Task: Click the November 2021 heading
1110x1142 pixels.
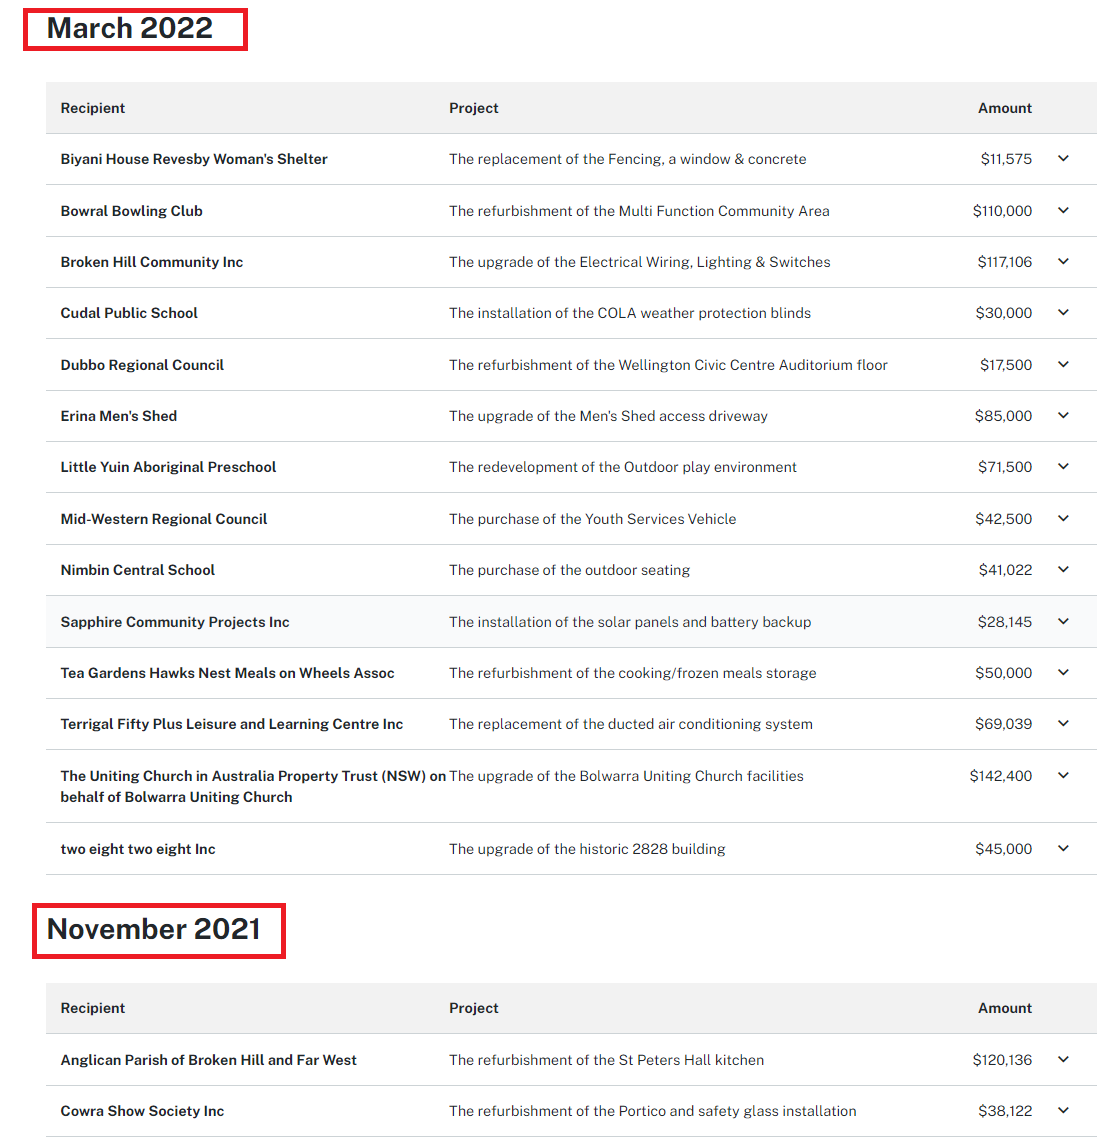Action: tap(154, 929)
